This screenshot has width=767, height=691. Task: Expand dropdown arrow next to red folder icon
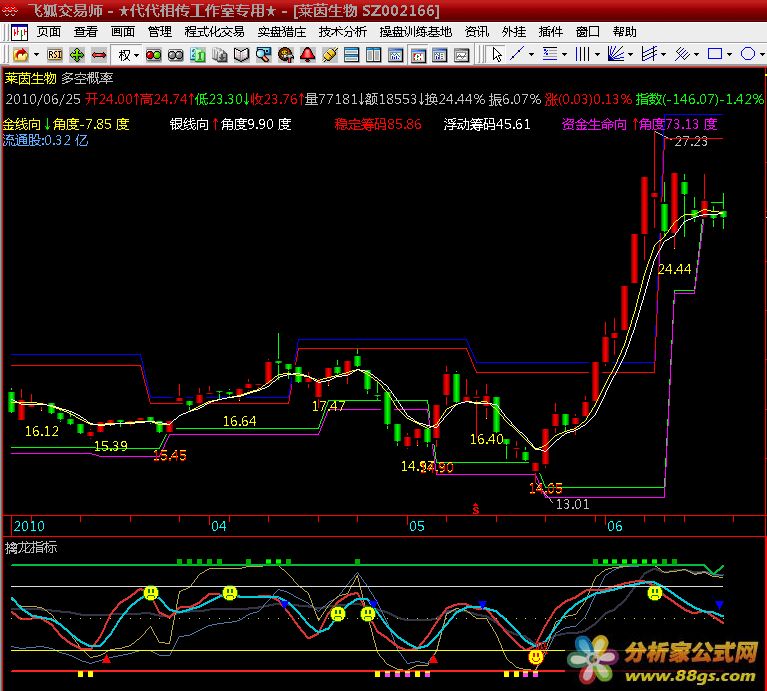coord(36,54)
